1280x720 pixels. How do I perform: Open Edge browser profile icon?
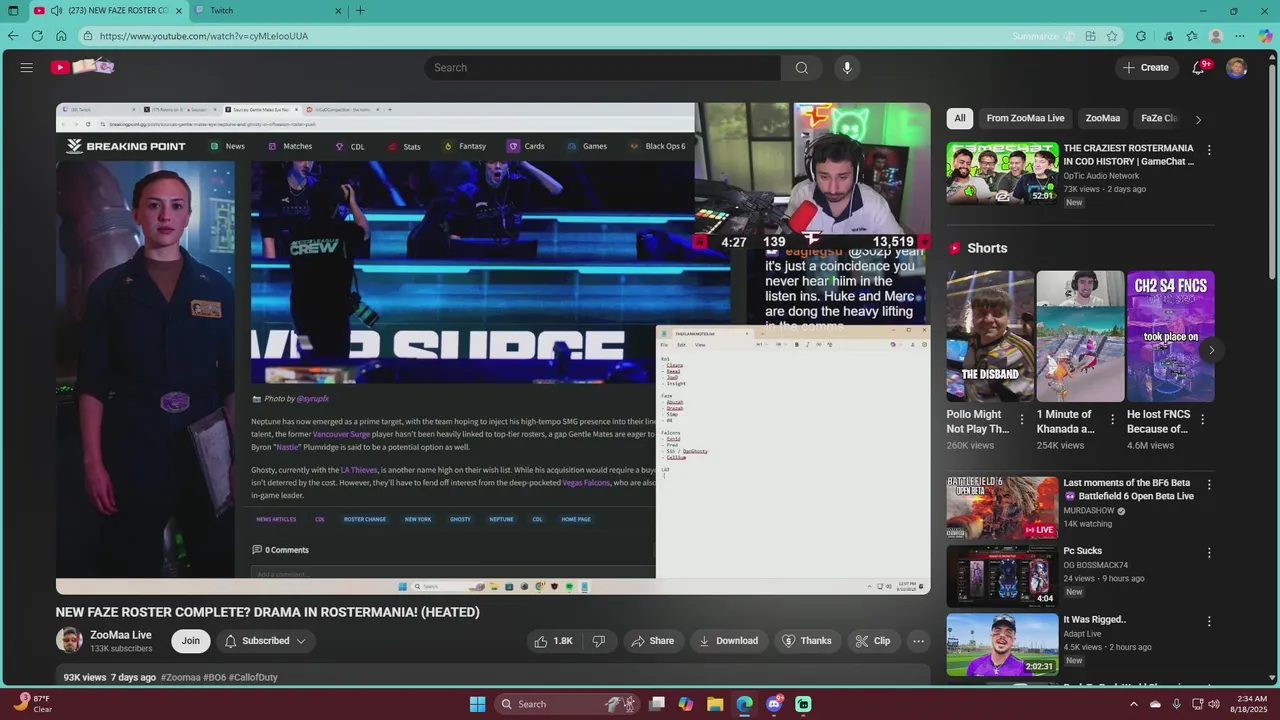coord(1216,36)
